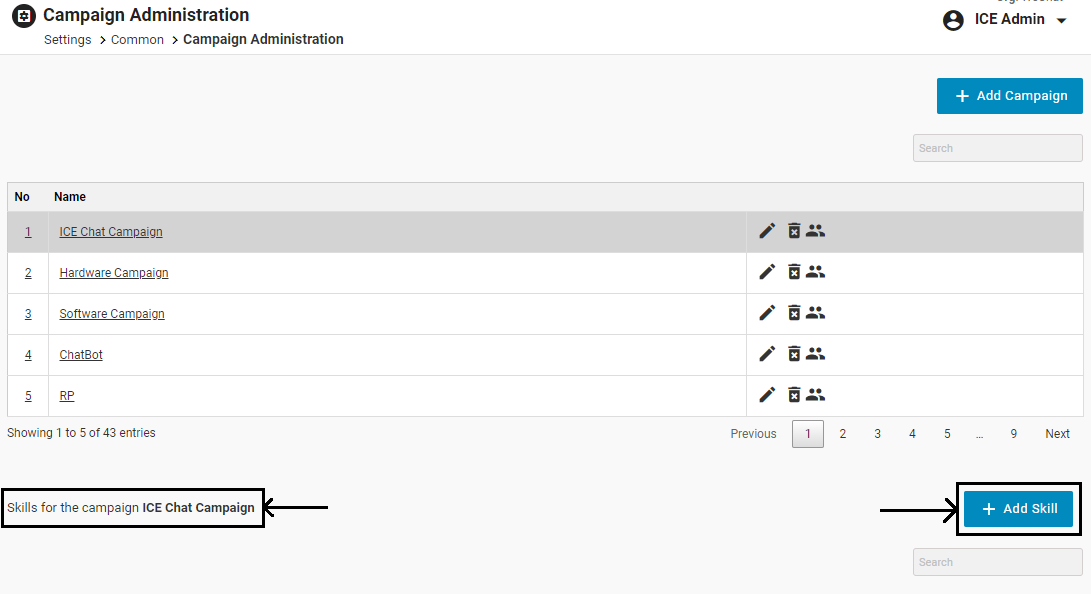Click the campaign Search field

tap(997, 148)
